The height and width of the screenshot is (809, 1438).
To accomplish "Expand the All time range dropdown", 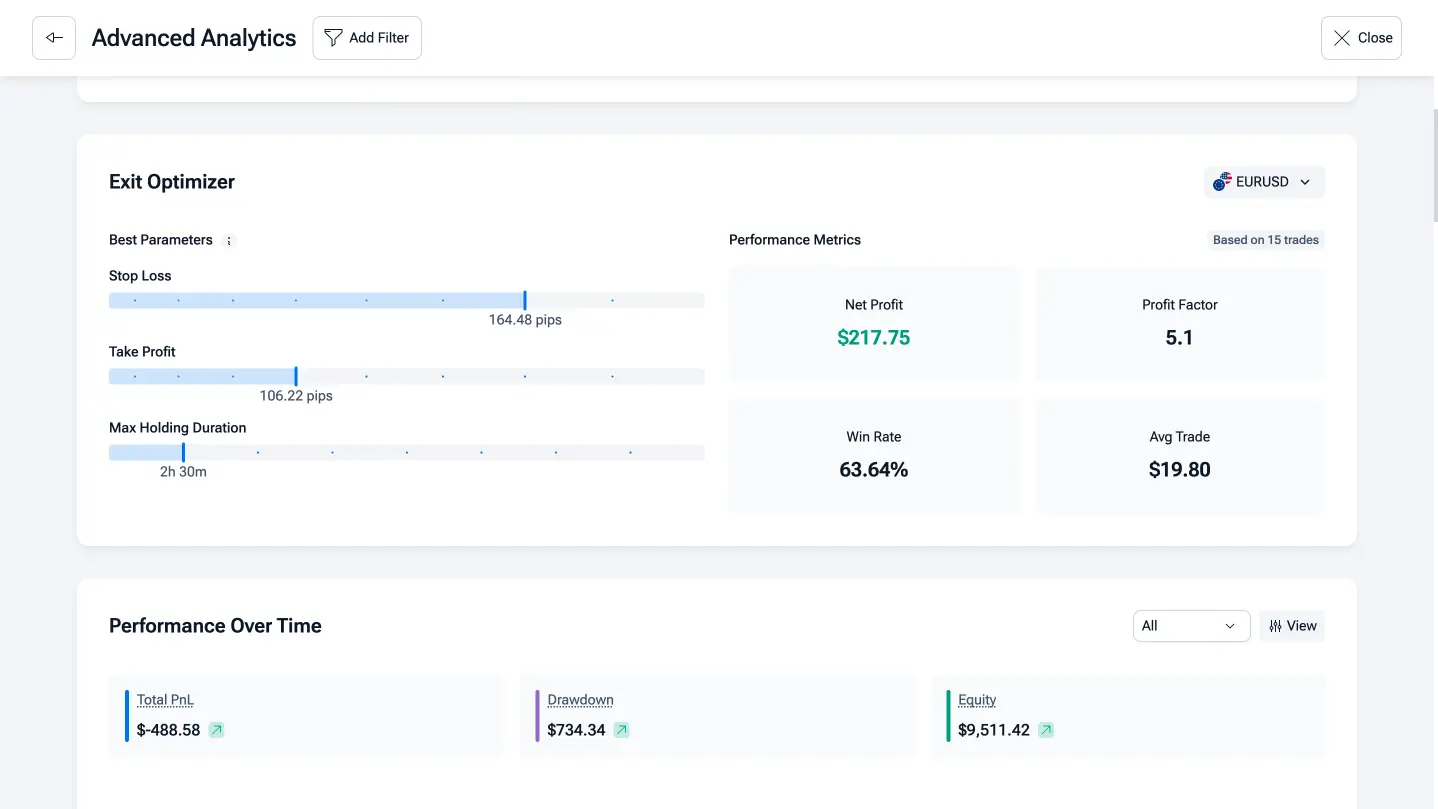I will tap(1191, 626).
